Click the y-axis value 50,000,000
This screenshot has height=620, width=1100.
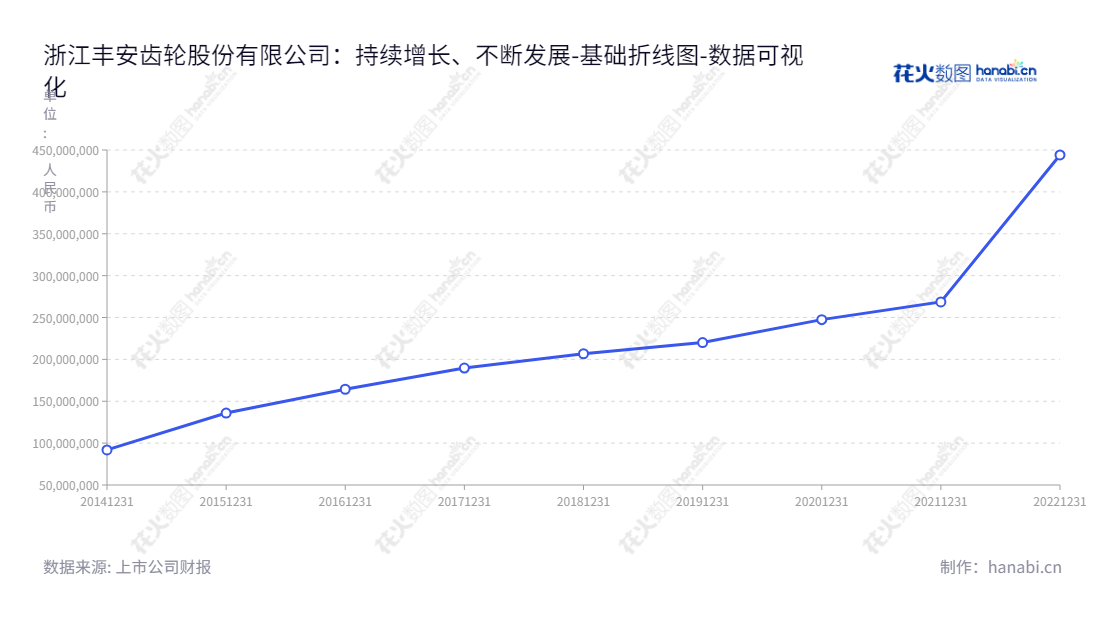(69, 485)
